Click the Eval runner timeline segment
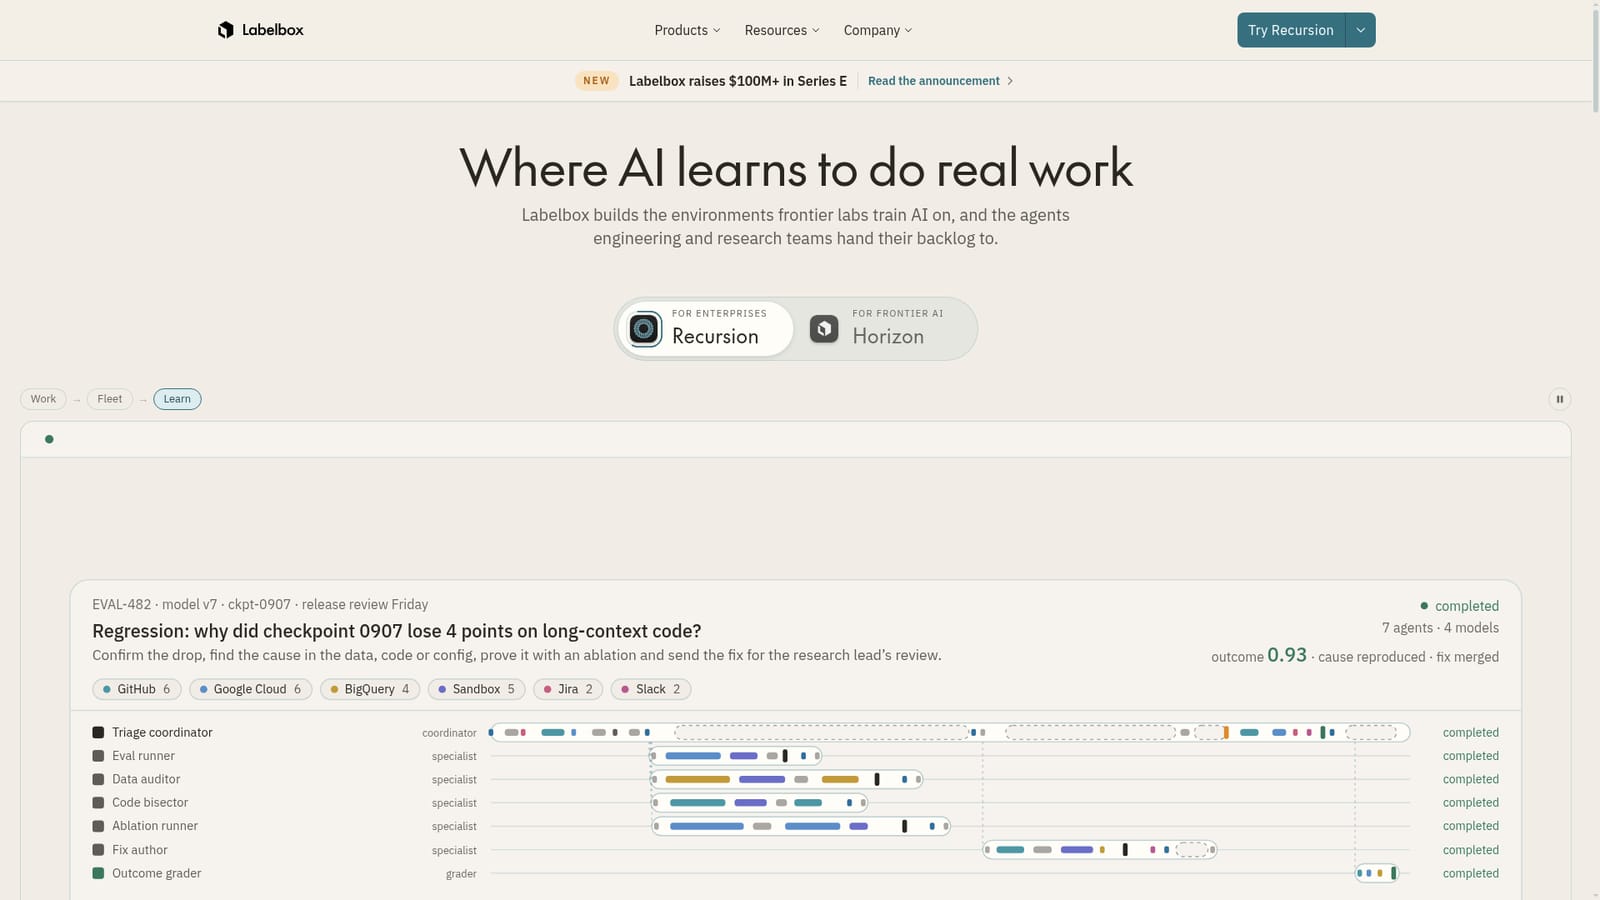This screenshot has height=900, width=1600. pyautogui.click(x=736, y=756)
